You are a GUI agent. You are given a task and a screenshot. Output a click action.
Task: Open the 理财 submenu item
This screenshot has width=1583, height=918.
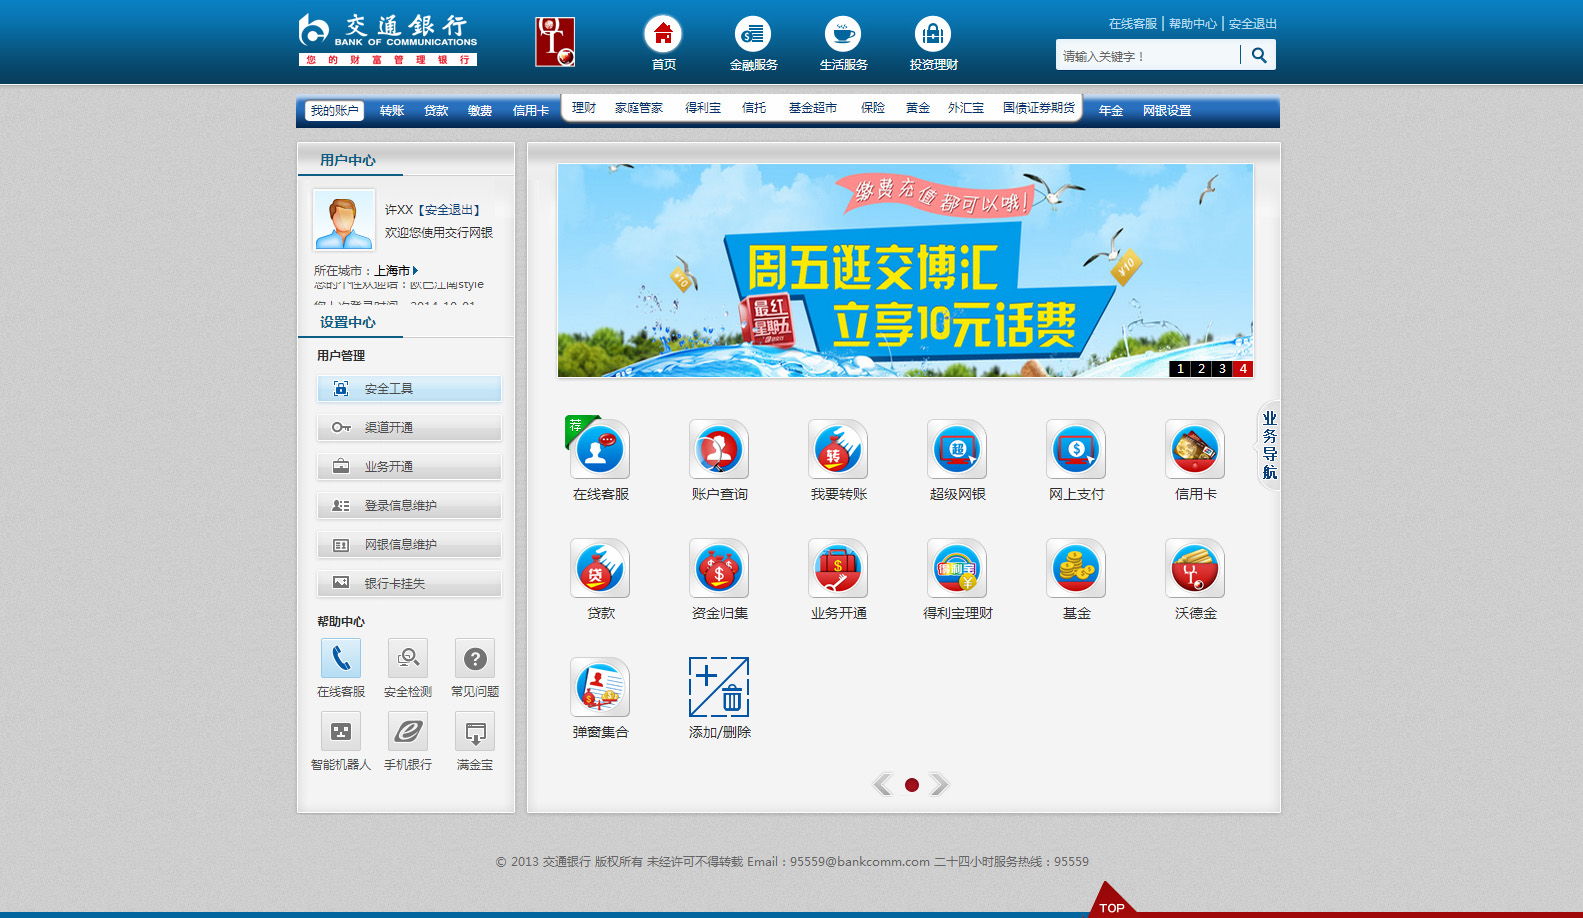[x=584, y=108]
